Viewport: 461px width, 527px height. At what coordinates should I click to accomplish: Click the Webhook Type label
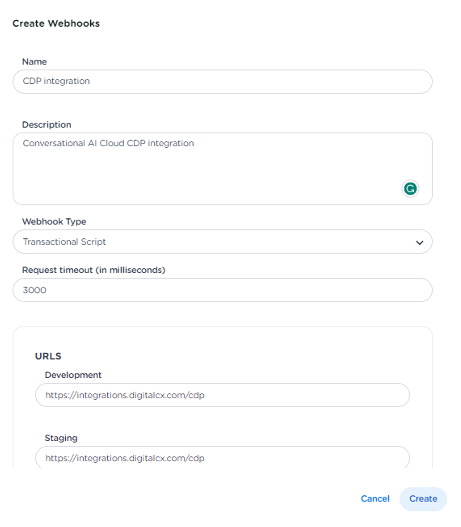[54, 221]
